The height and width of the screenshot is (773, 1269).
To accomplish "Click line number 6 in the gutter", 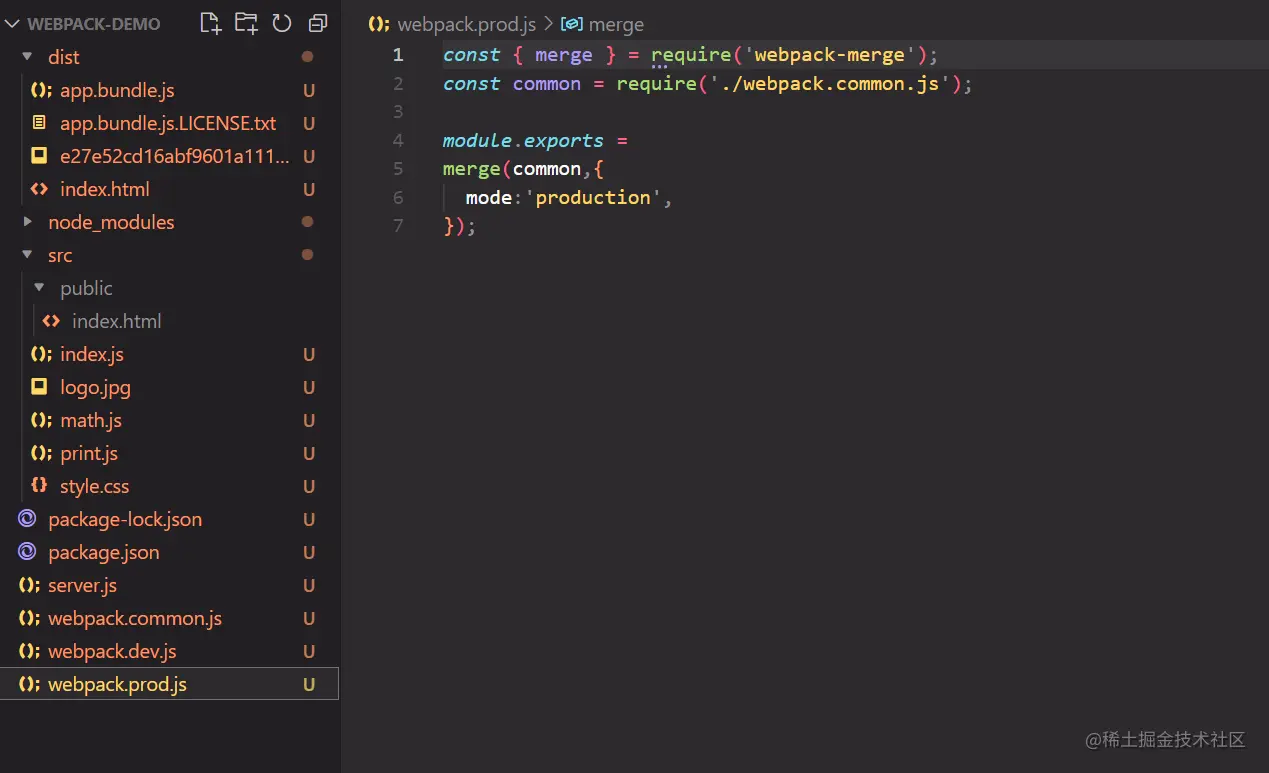I will [x=398, y=197].
